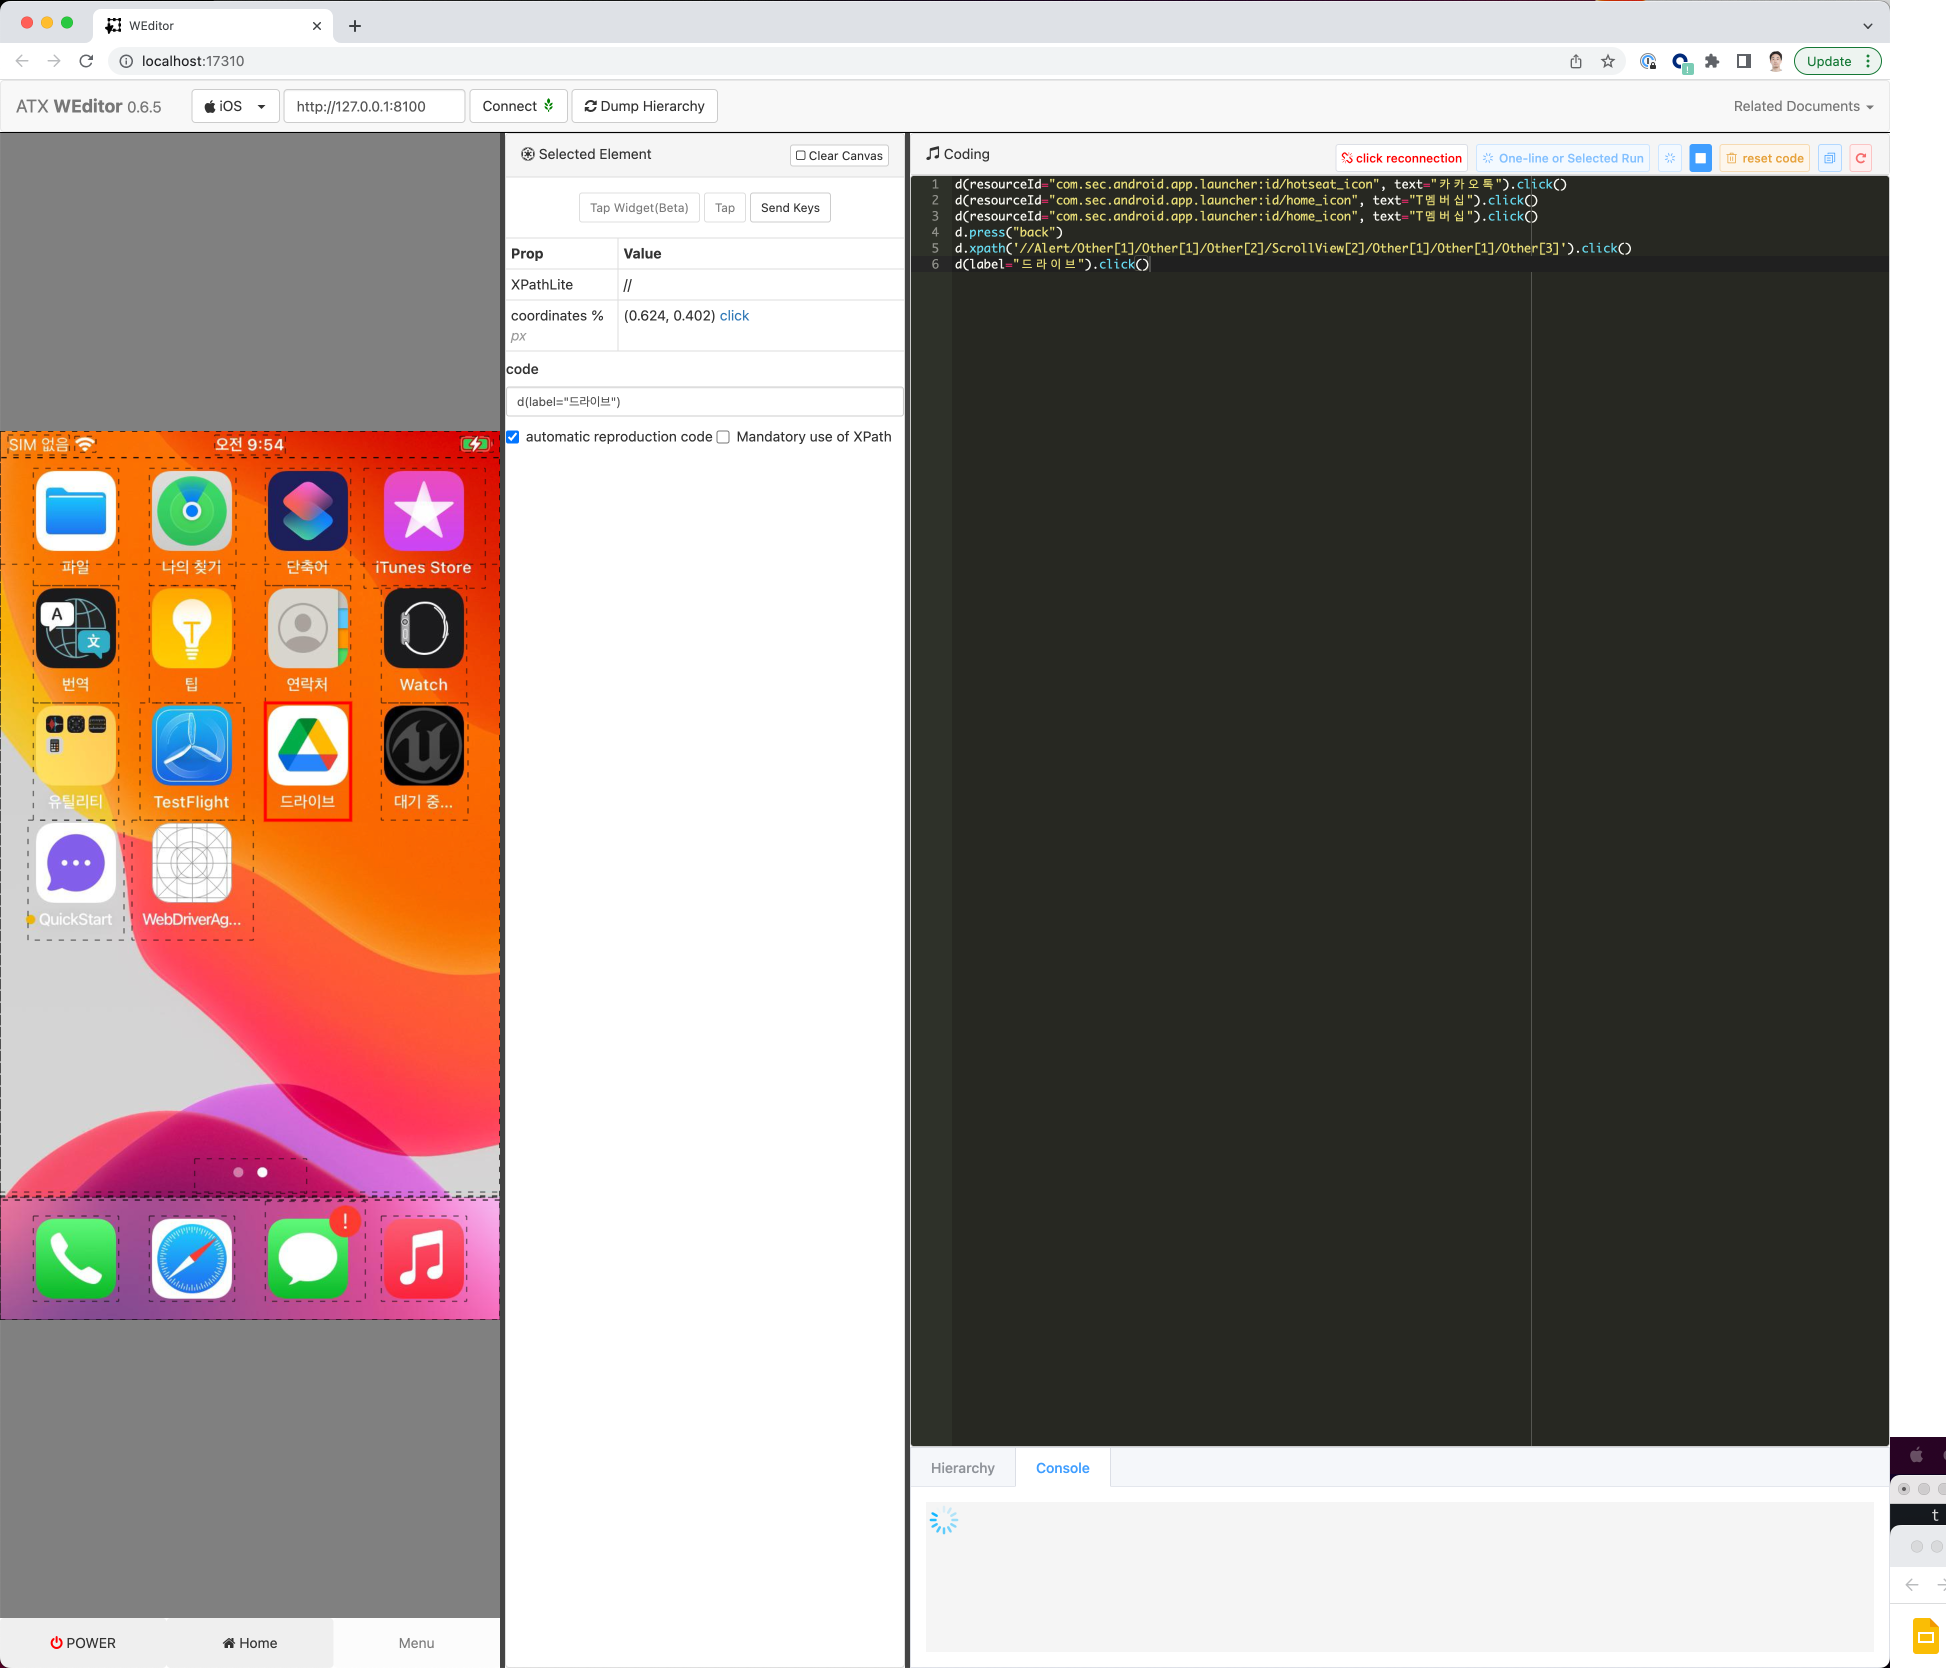Click the Dump Hierarchy button
This screenshot has height=1668, width=1946.
[x=645, y=106]
